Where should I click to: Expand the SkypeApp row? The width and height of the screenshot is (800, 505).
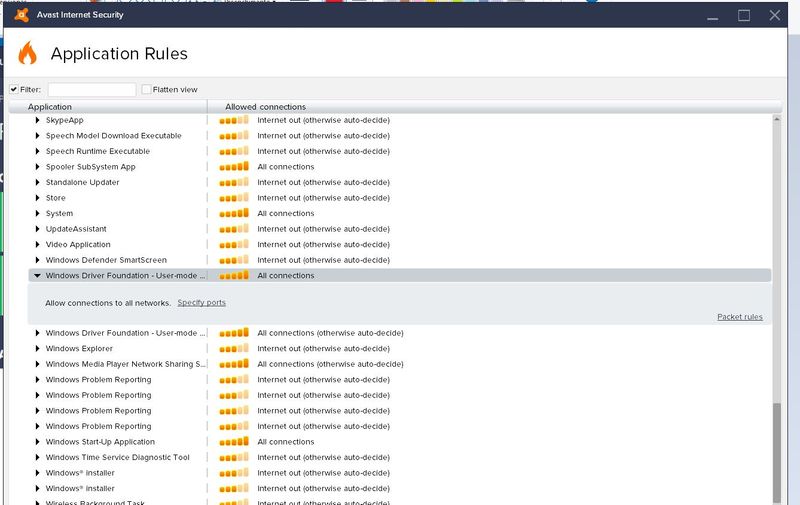pos(37,120)
